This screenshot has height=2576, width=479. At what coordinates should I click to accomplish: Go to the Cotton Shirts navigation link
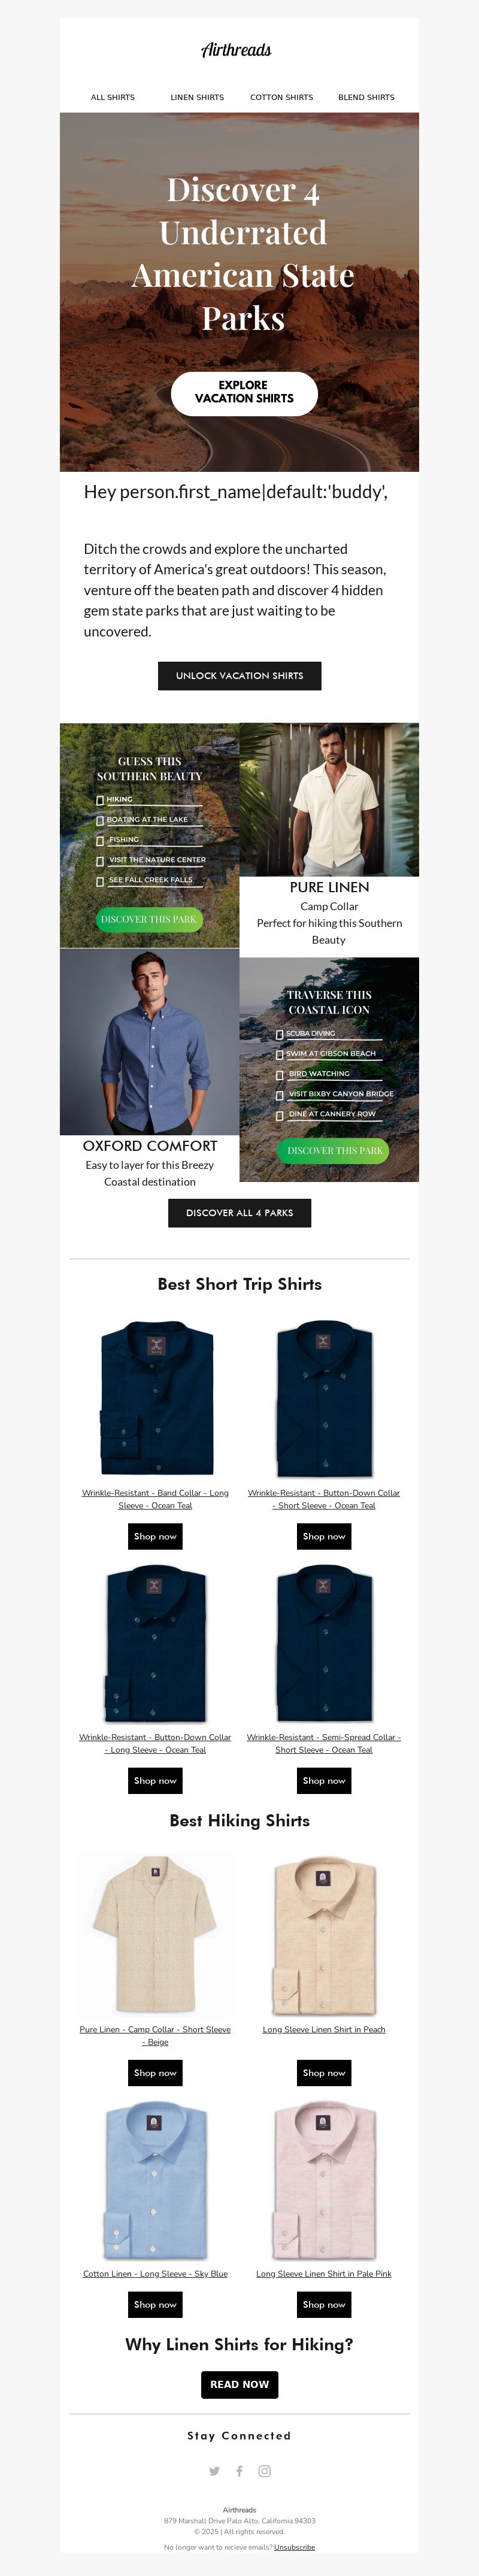(x=282, y=97)
